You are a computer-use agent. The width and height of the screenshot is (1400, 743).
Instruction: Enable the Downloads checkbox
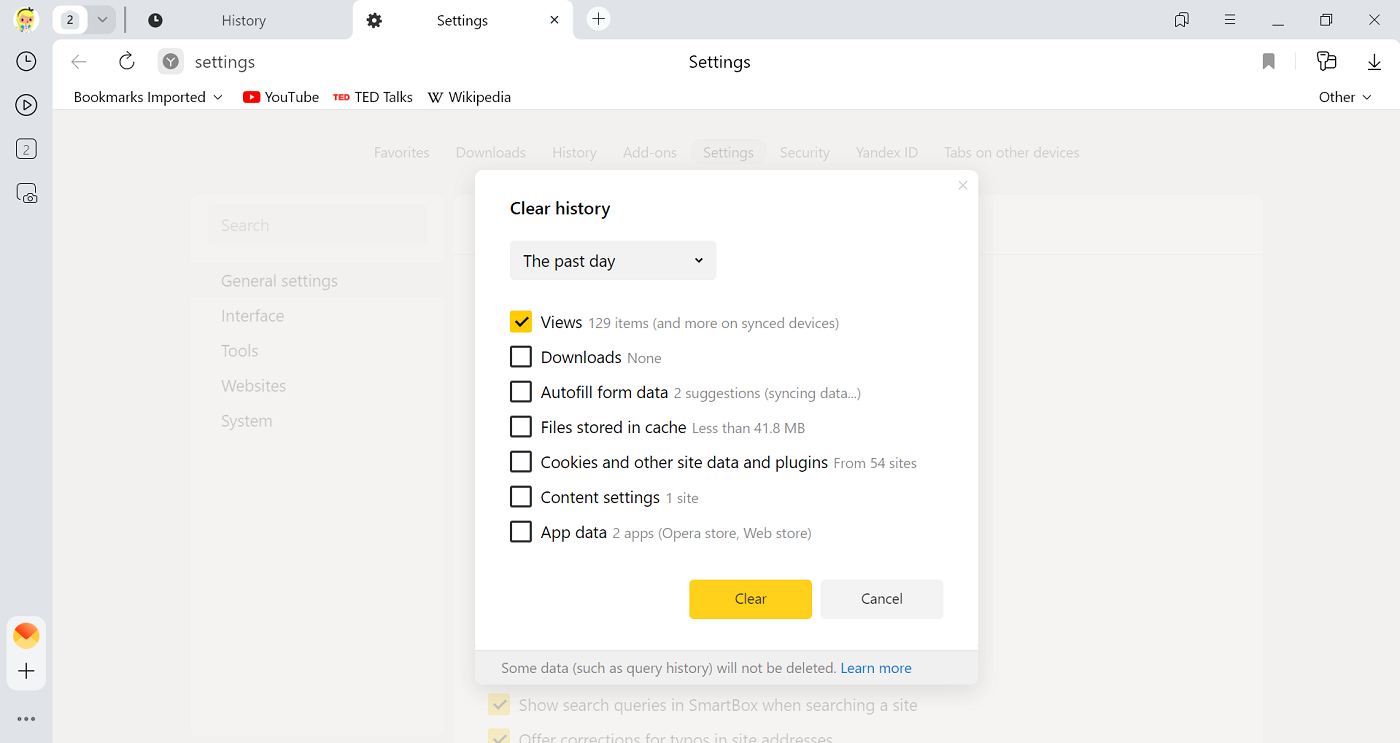tap(521, 357)
